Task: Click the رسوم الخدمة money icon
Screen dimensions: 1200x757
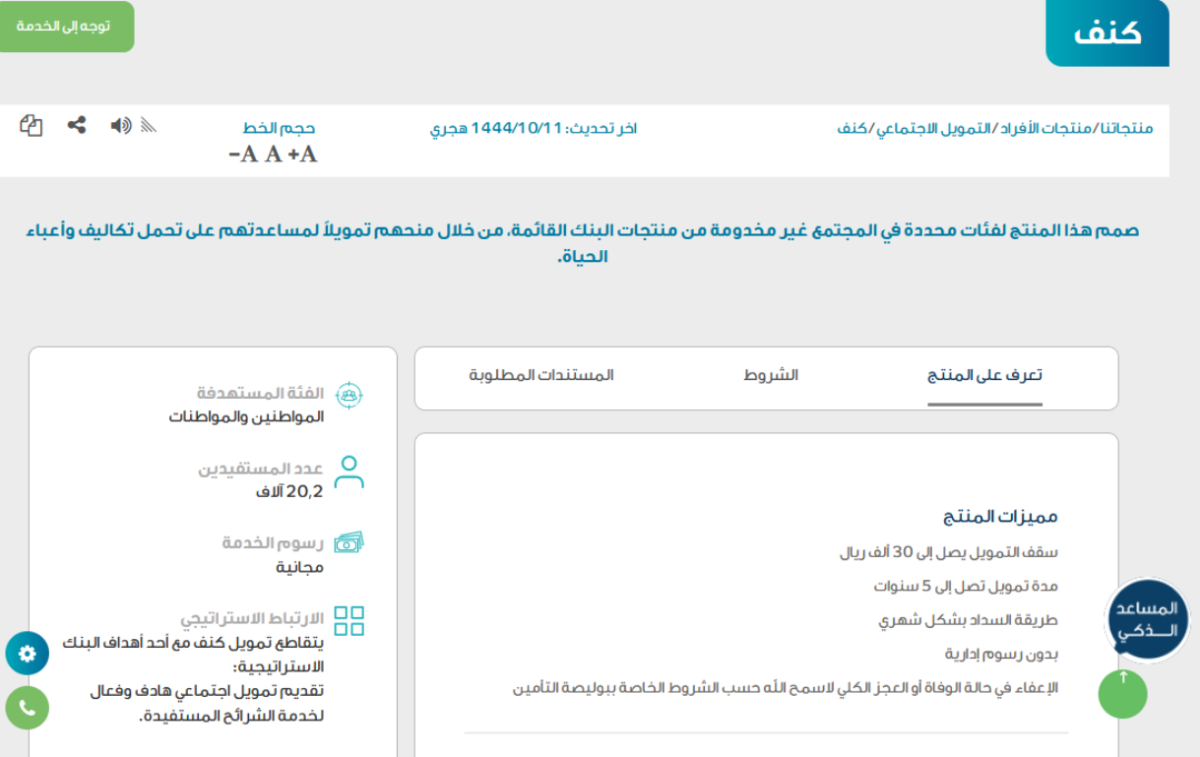Action: pos(348,543)
